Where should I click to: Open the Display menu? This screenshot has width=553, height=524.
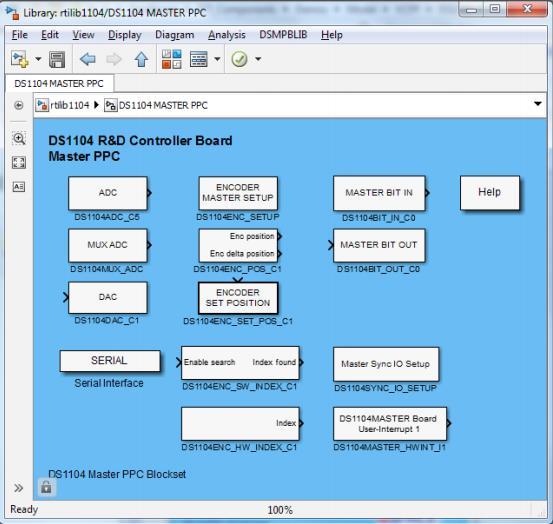124,35
